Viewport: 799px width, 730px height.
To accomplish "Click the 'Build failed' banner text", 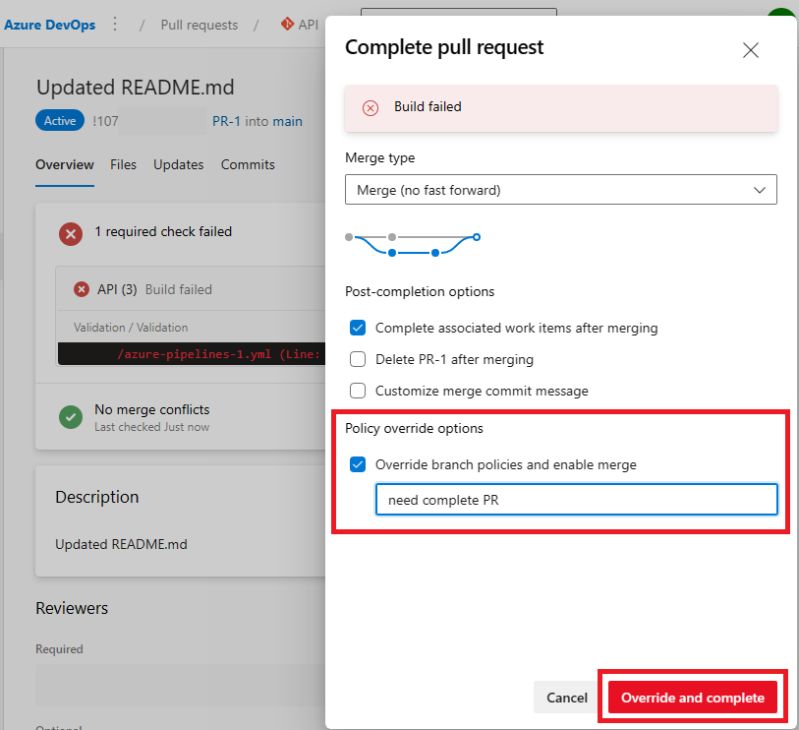I will coord(428,106).
